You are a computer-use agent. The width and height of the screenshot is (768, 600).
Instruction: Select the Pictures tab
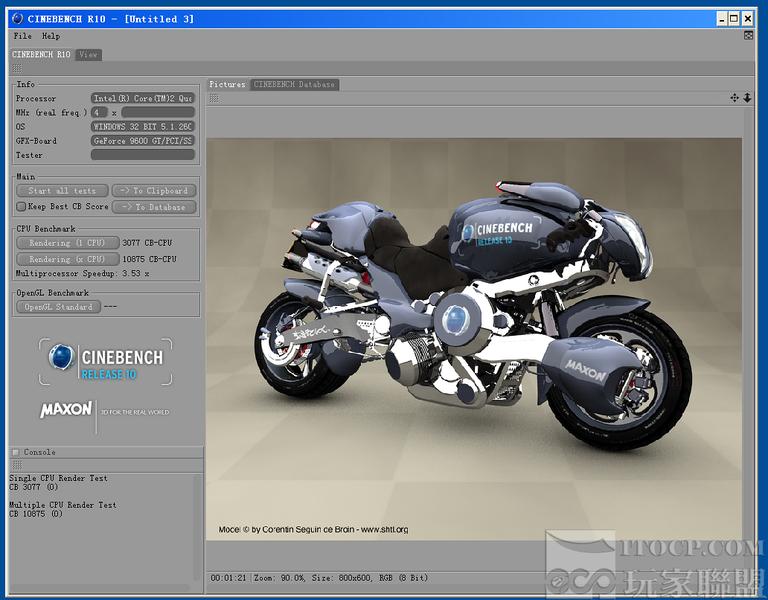(227, 84)
